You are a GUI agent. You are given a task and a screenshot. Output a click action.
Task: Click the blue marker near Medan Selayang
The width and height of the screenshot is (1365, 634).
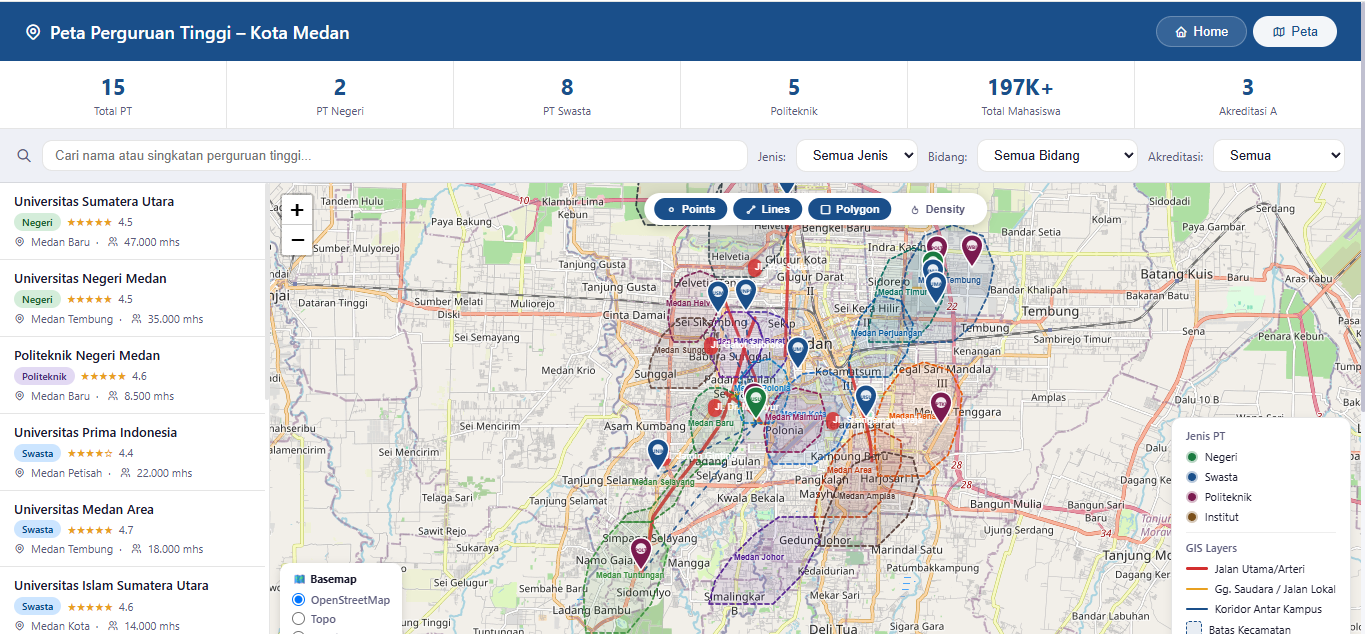coord(657,453)
